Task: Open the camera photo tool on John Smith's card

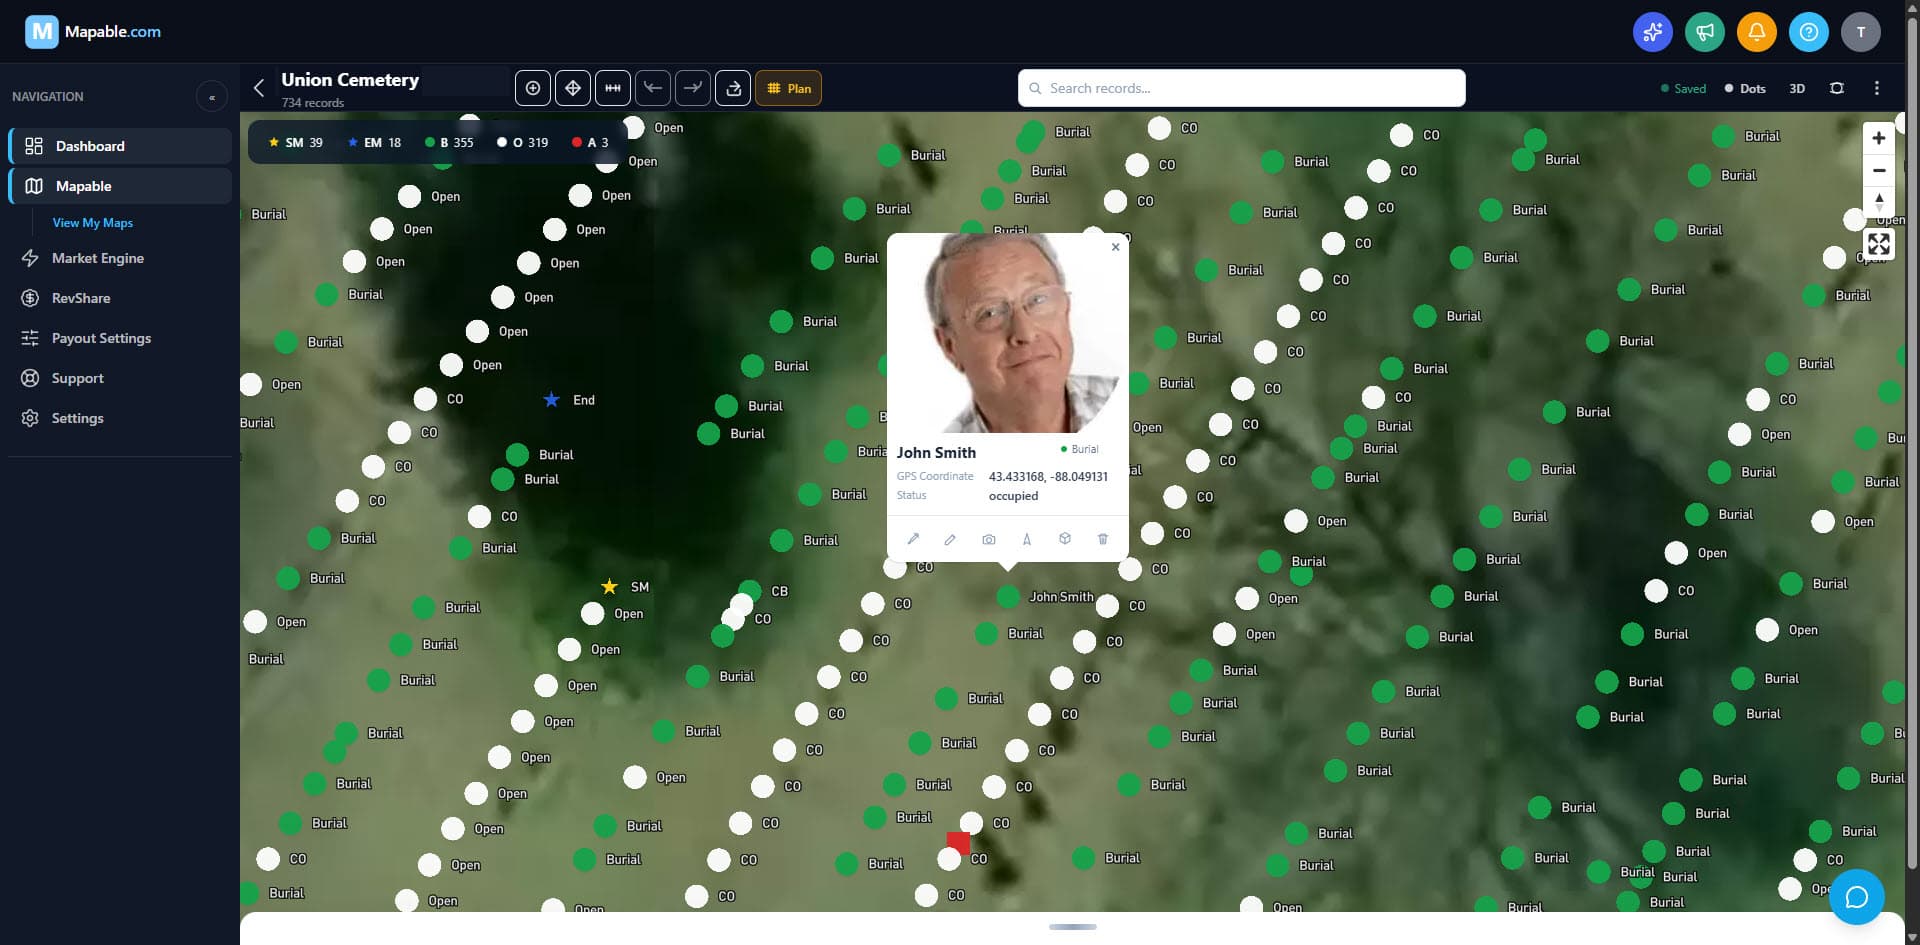Action: pos(989,539)
